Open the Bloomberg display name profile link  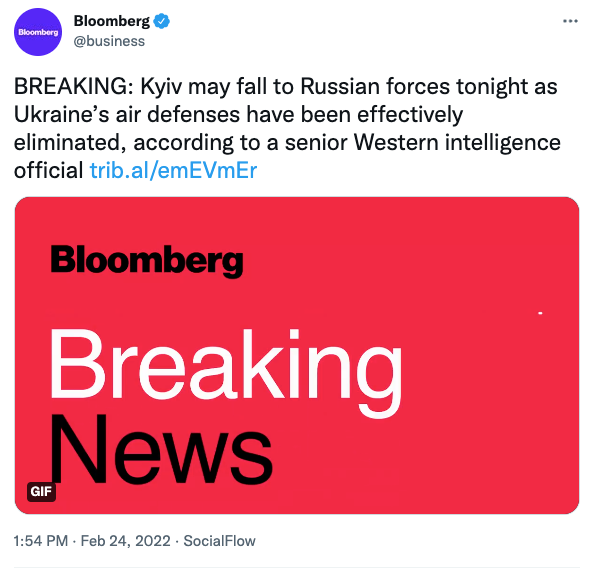point(112,21)
